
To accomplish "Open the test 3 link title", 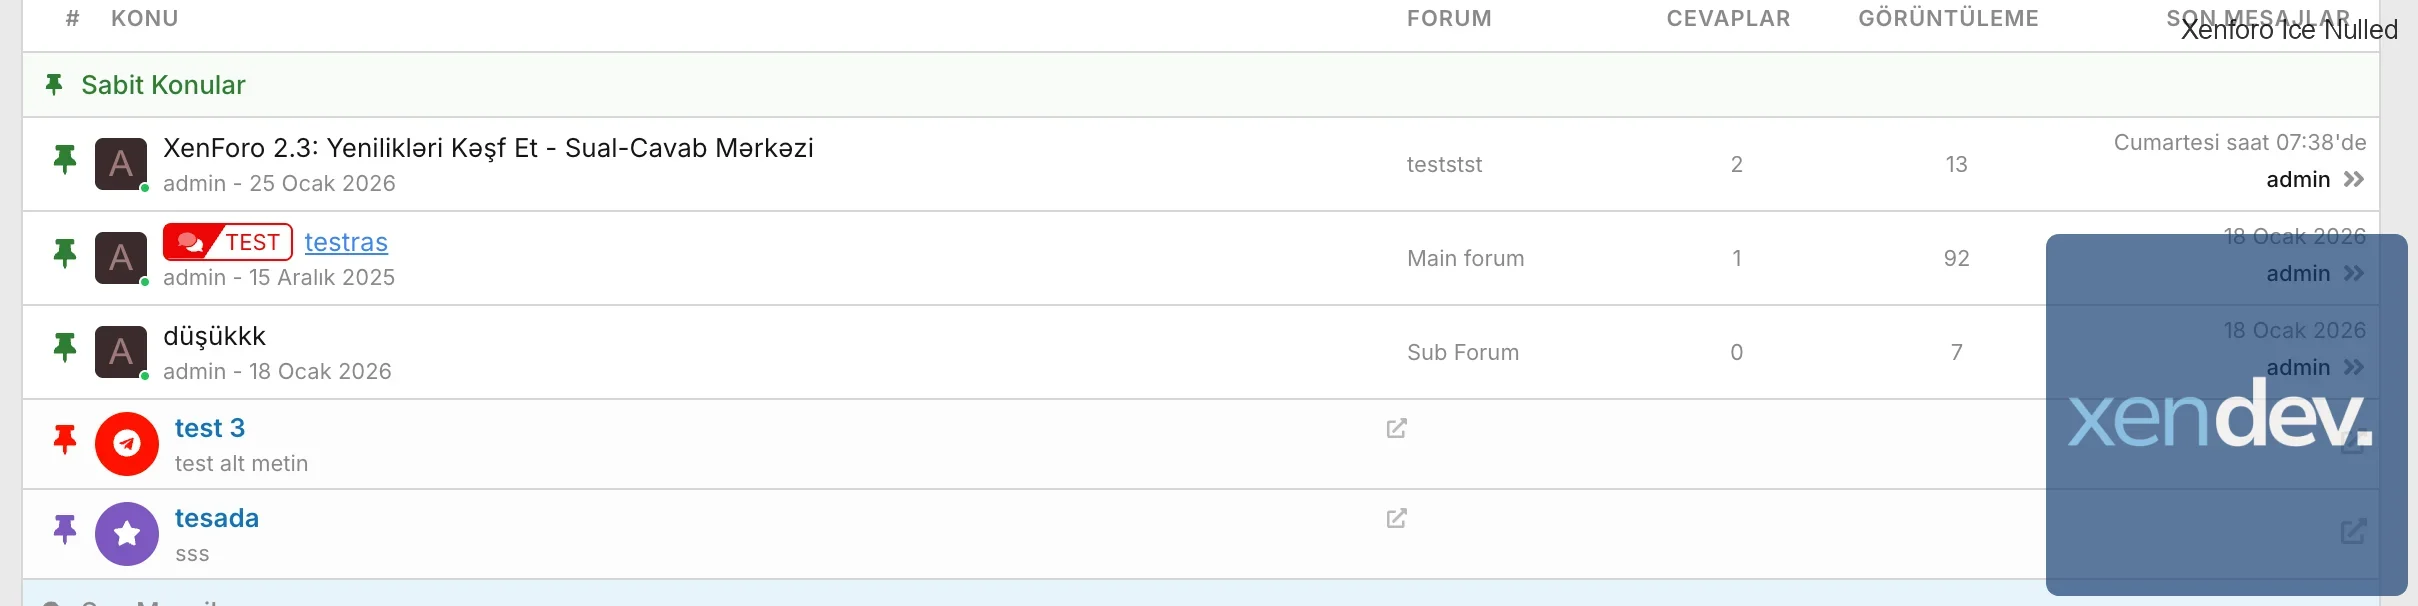I will coord(210,428).
